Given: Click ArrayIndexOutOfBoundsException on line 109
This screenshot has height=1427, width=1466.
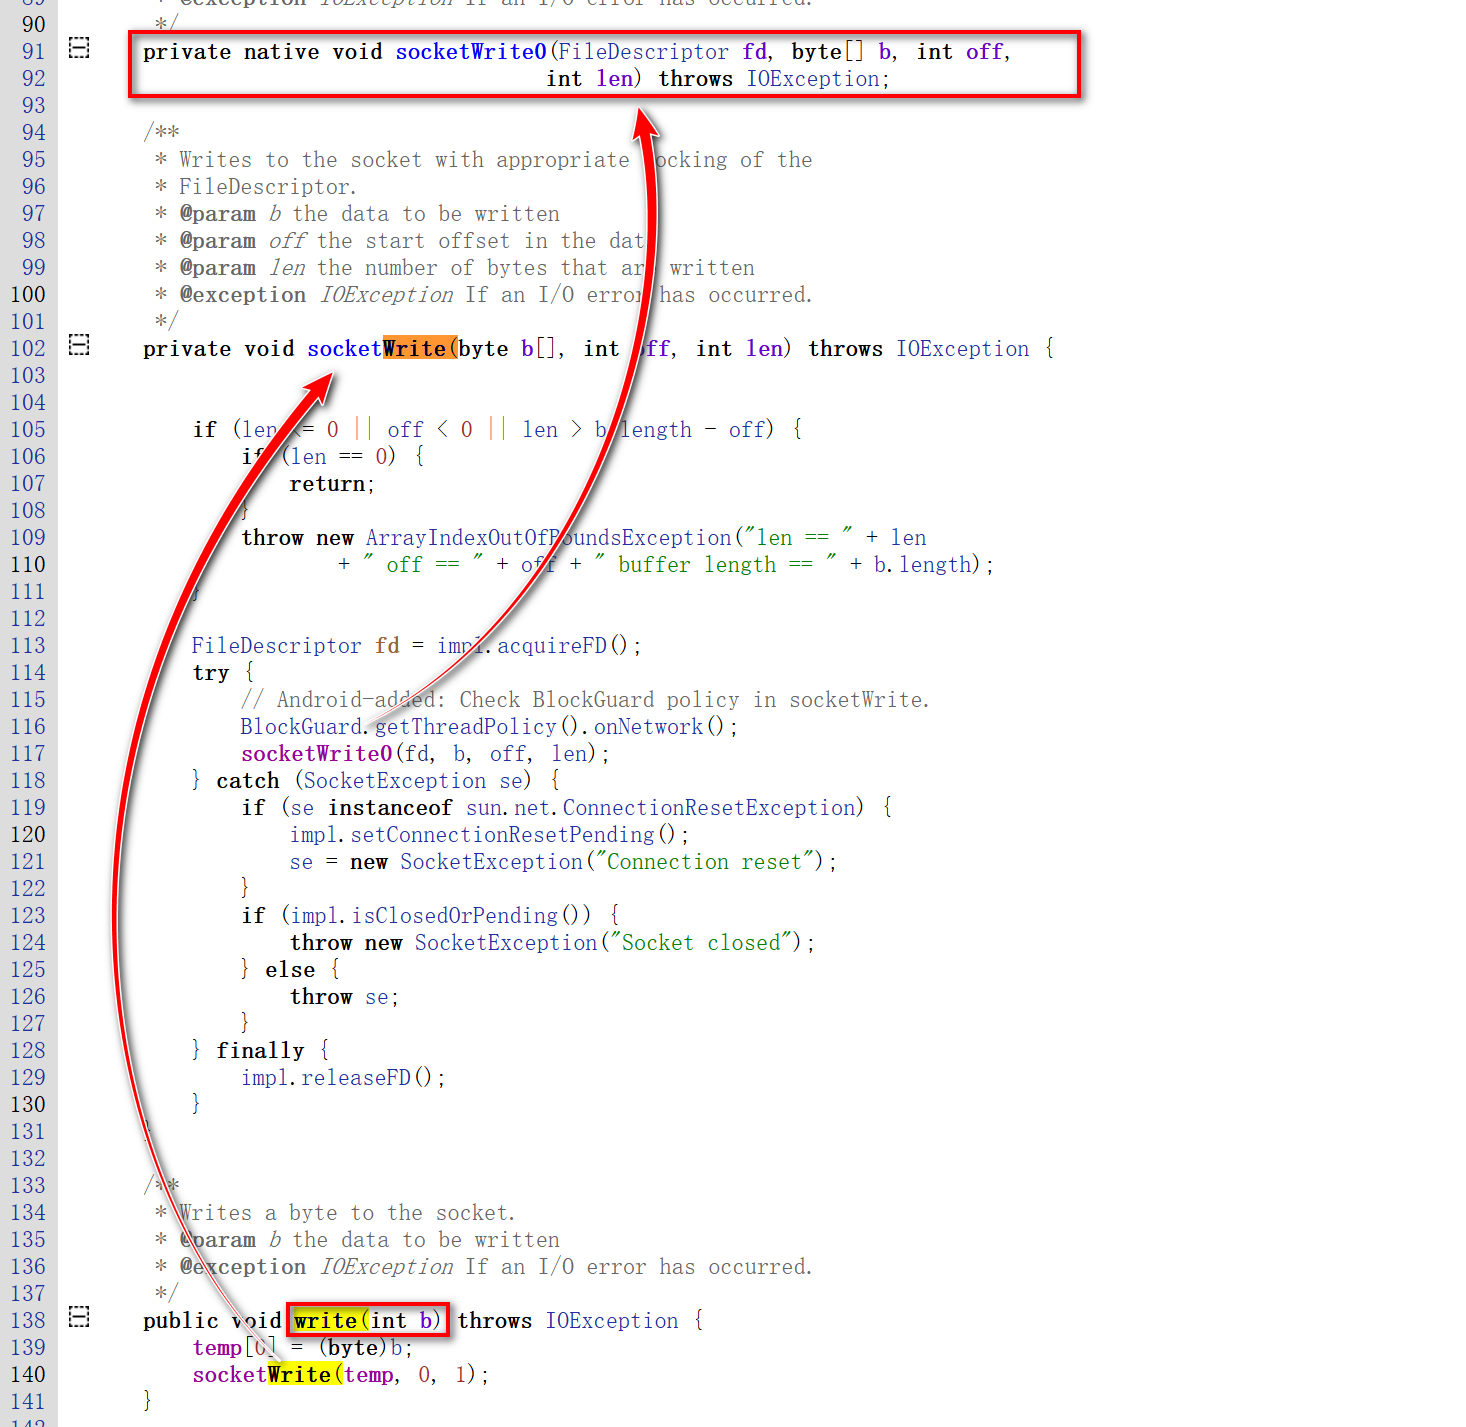Looking at the screenshot, I should point(549,537).
